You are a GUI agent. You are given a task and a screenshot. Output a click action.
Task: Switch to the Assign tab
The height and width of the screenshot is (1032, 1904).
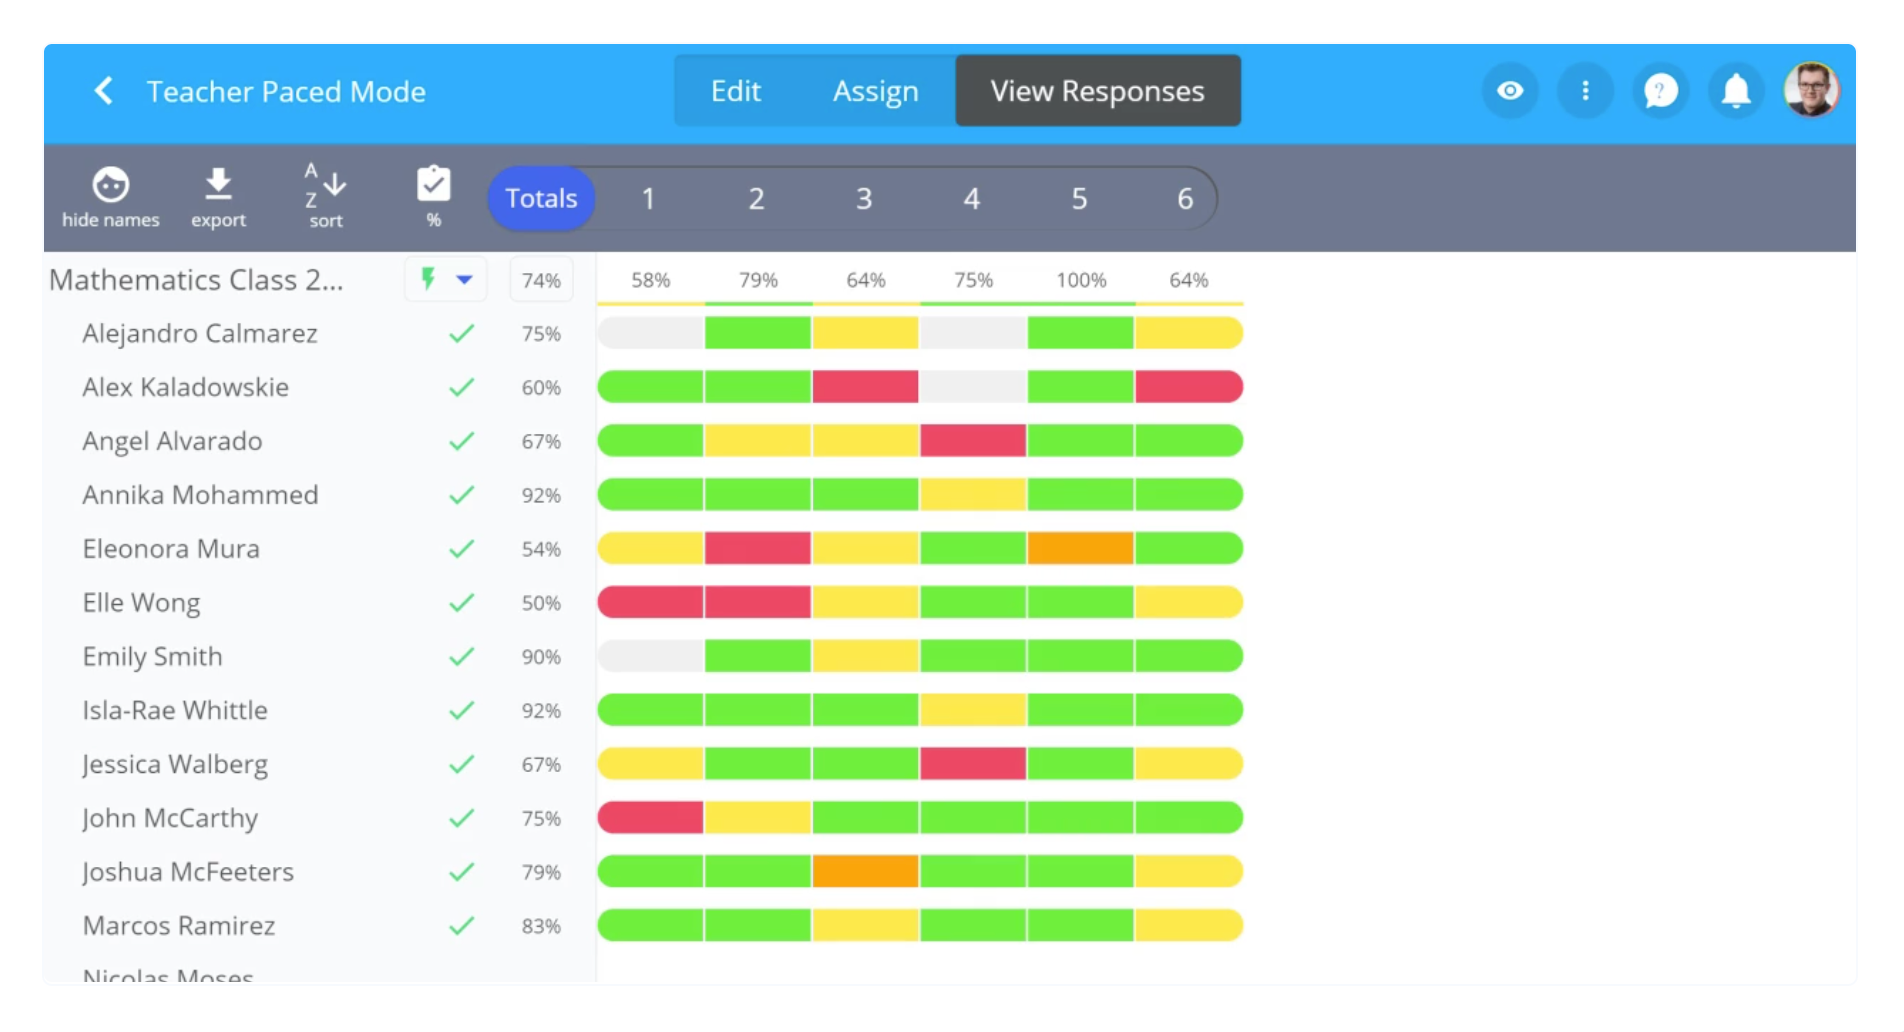click(x=875, y=91)
